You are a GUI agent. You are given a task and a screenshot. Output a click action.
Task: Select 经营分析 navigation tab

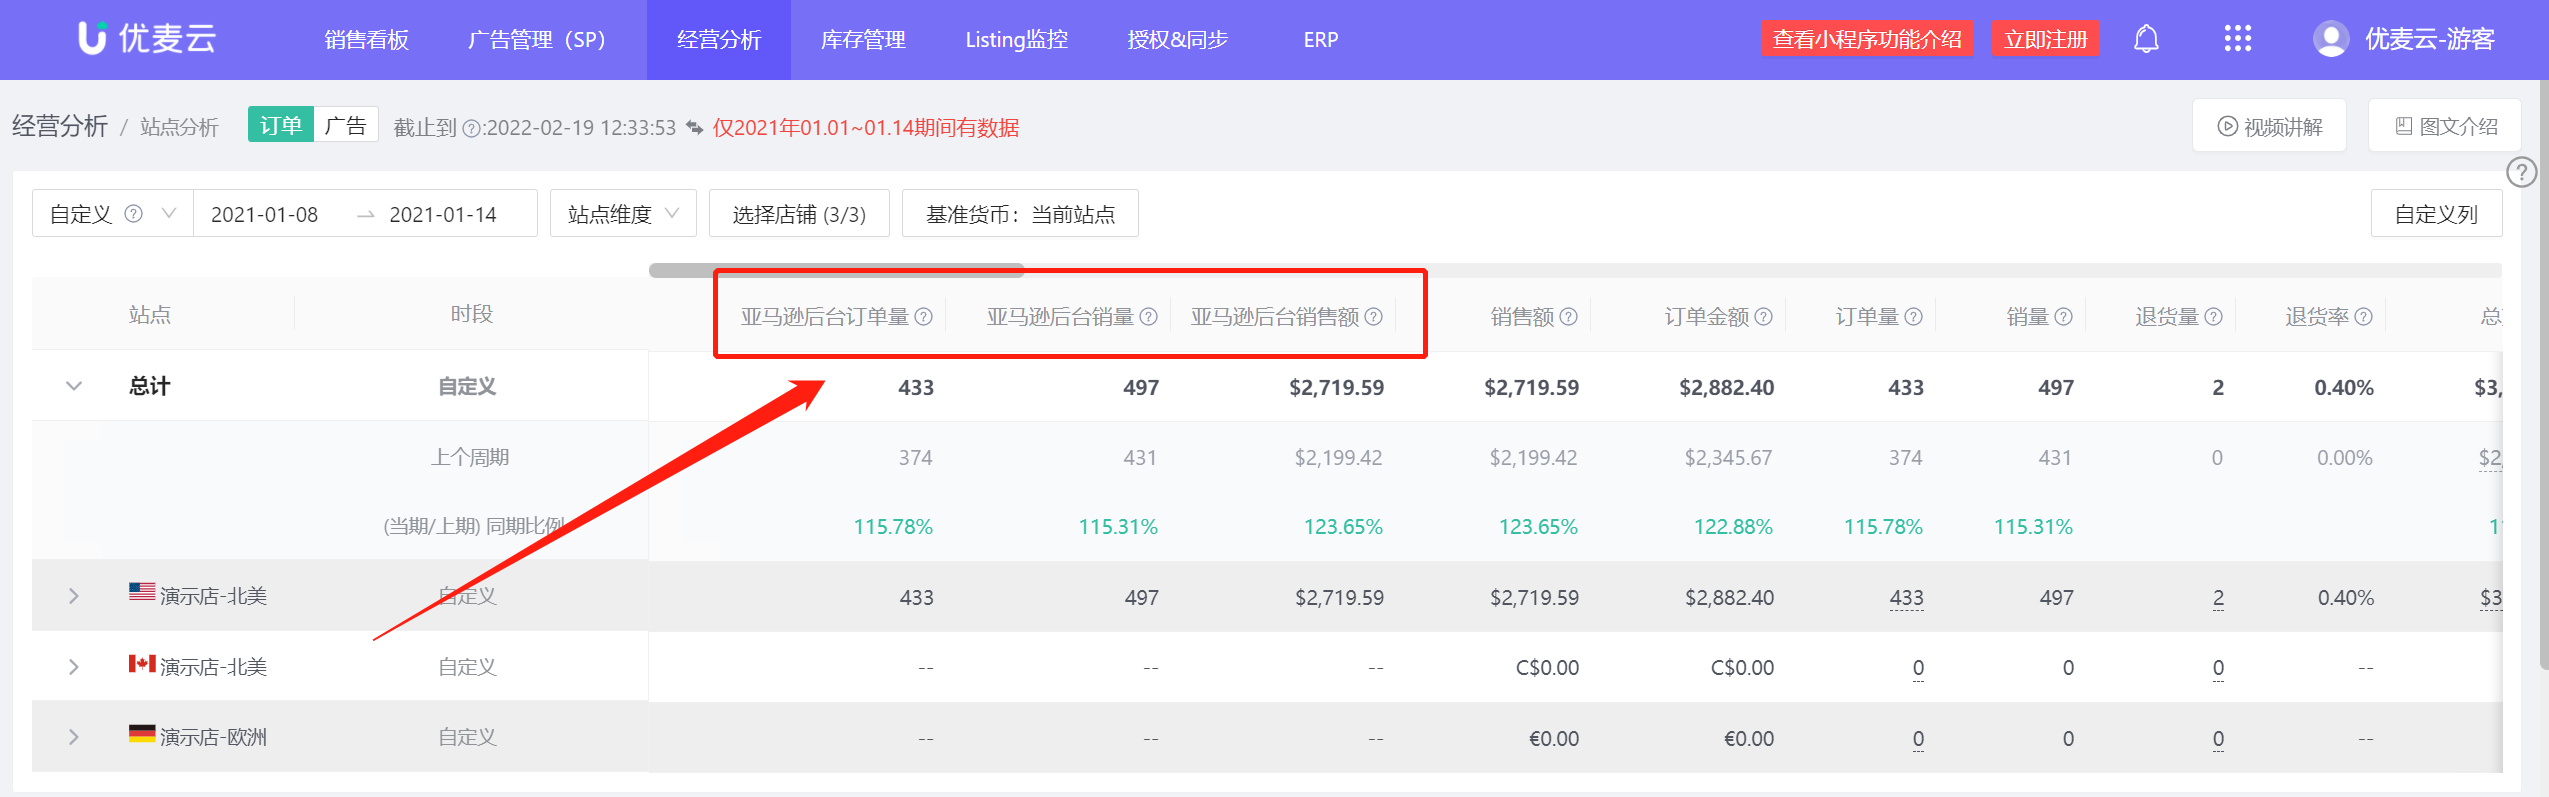click(x=719, y=40)
